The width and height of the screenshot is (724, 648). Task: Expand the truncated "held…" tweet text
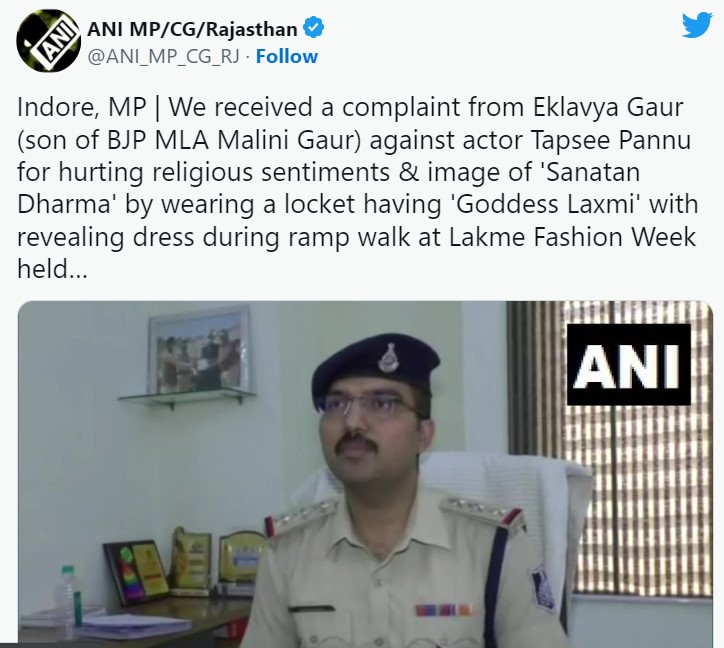[x=52, y=268]
